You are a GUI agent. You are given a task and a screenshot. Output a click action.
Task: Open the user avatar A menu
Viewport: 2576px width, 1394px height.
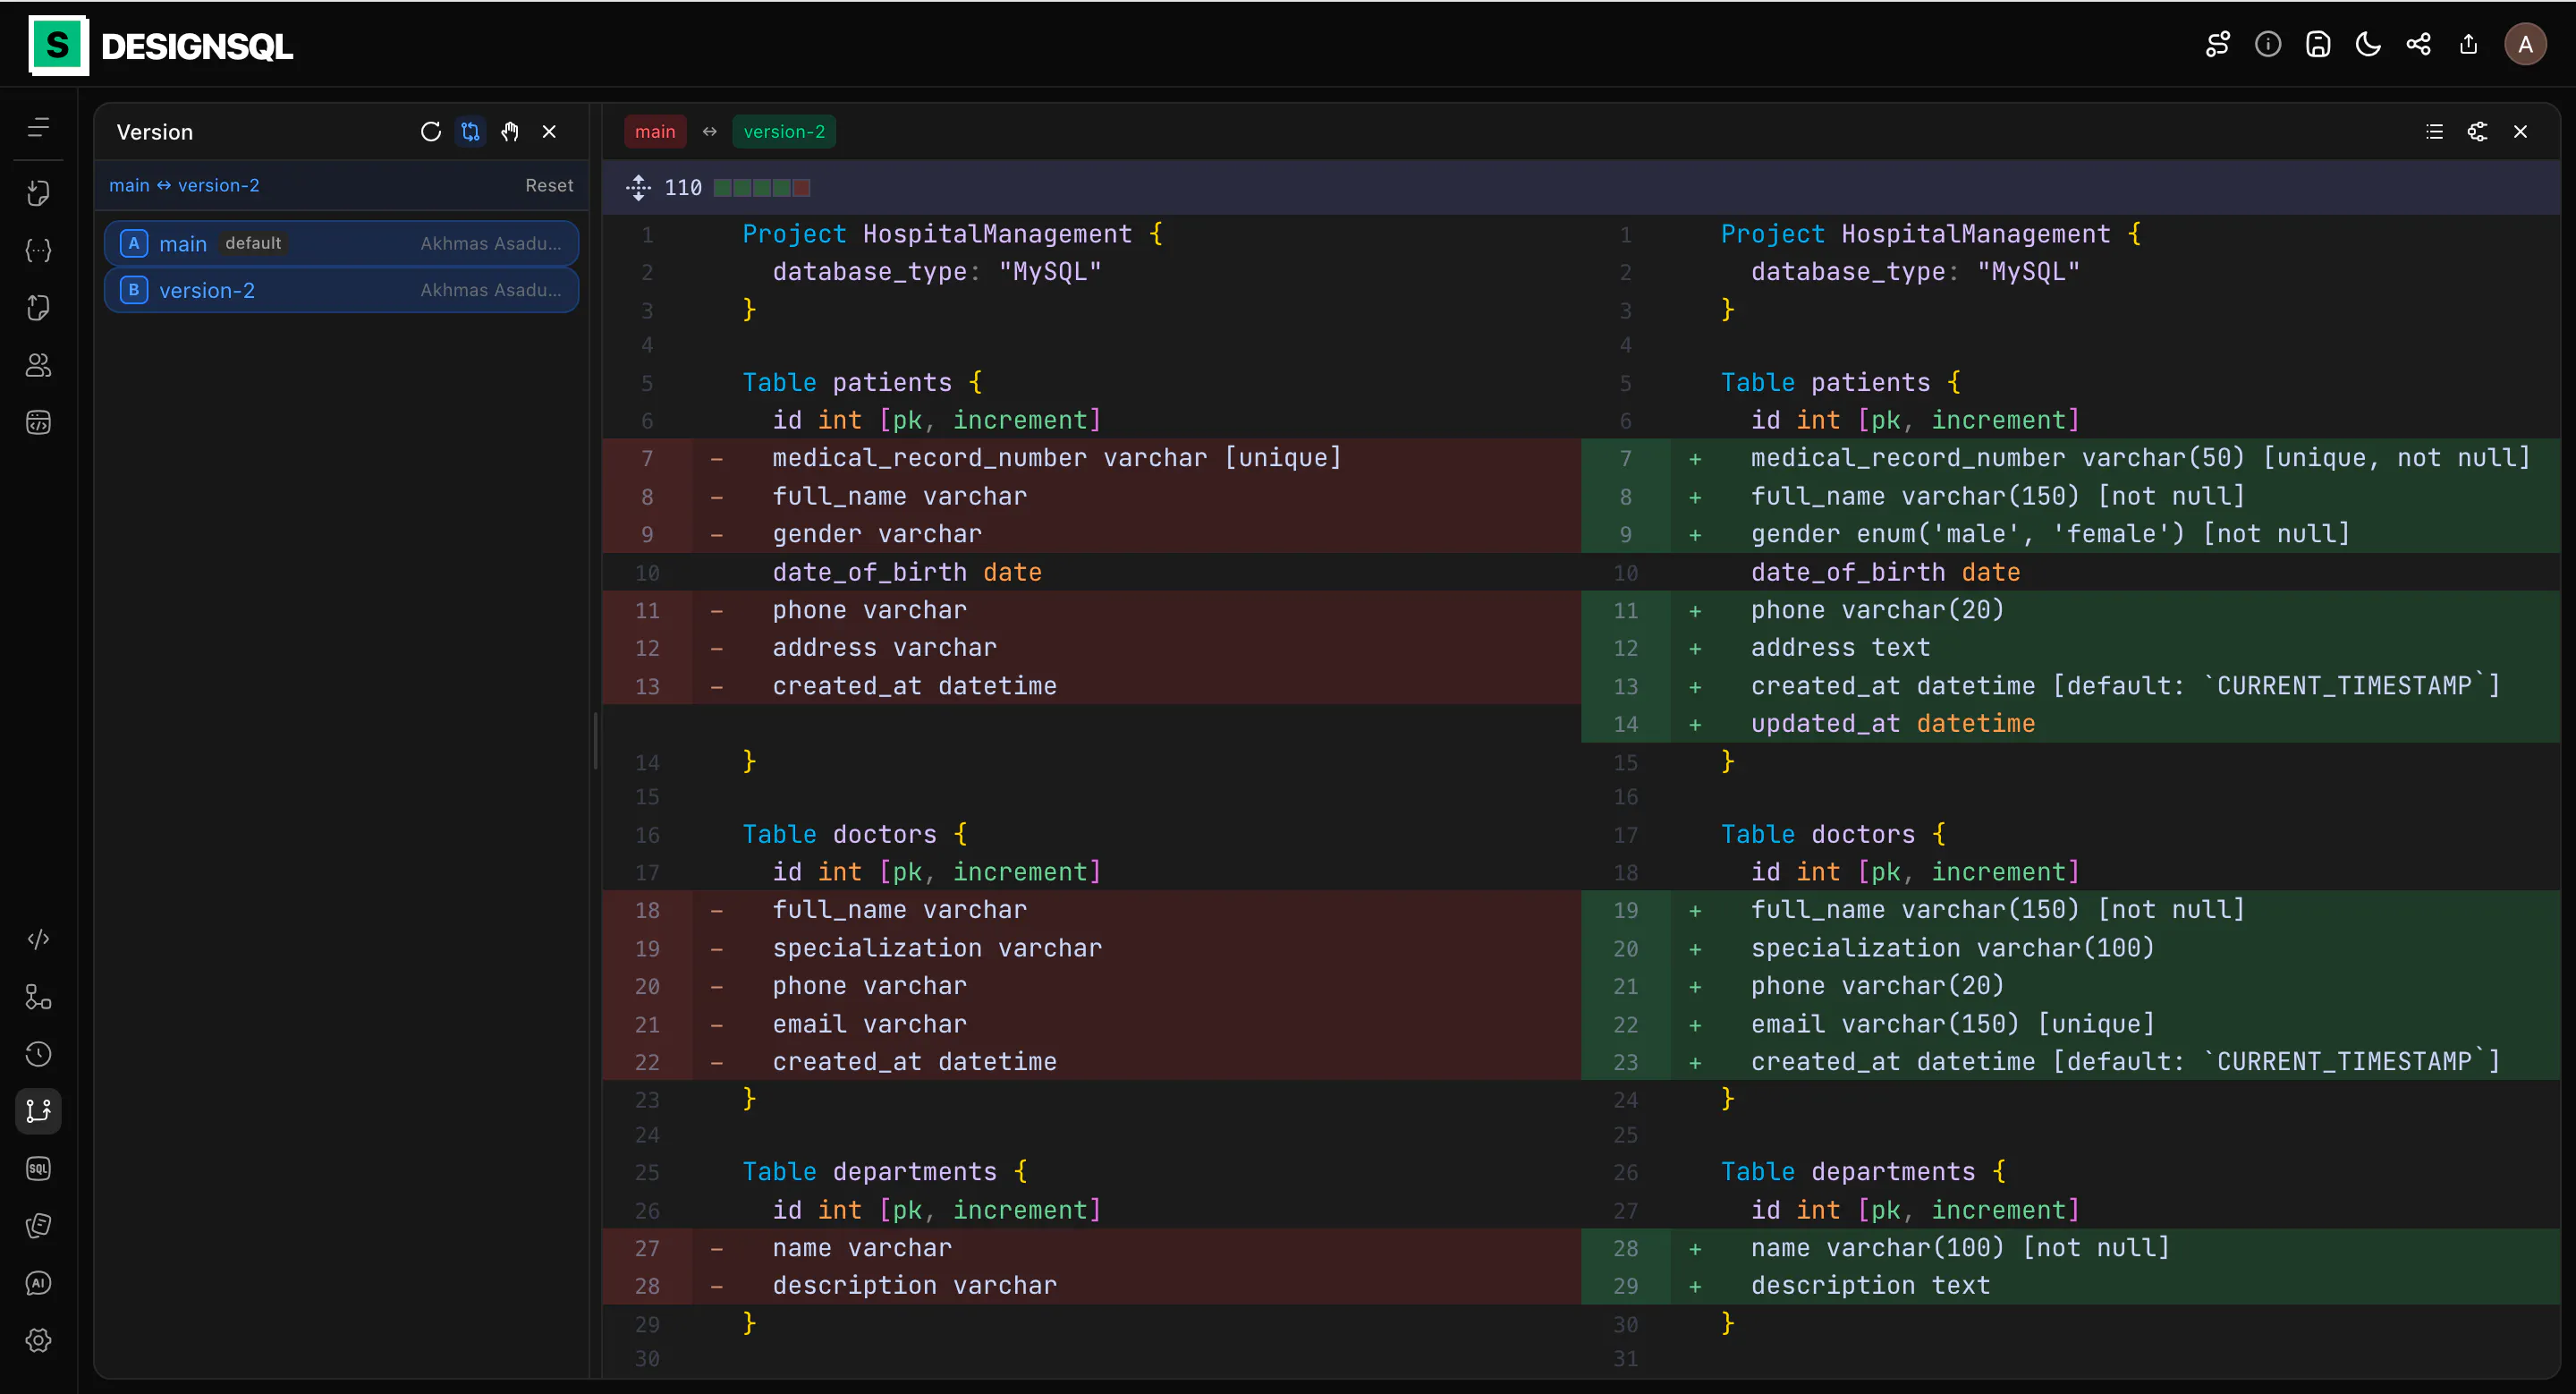pyautogui.click(x=2525, y=45)
